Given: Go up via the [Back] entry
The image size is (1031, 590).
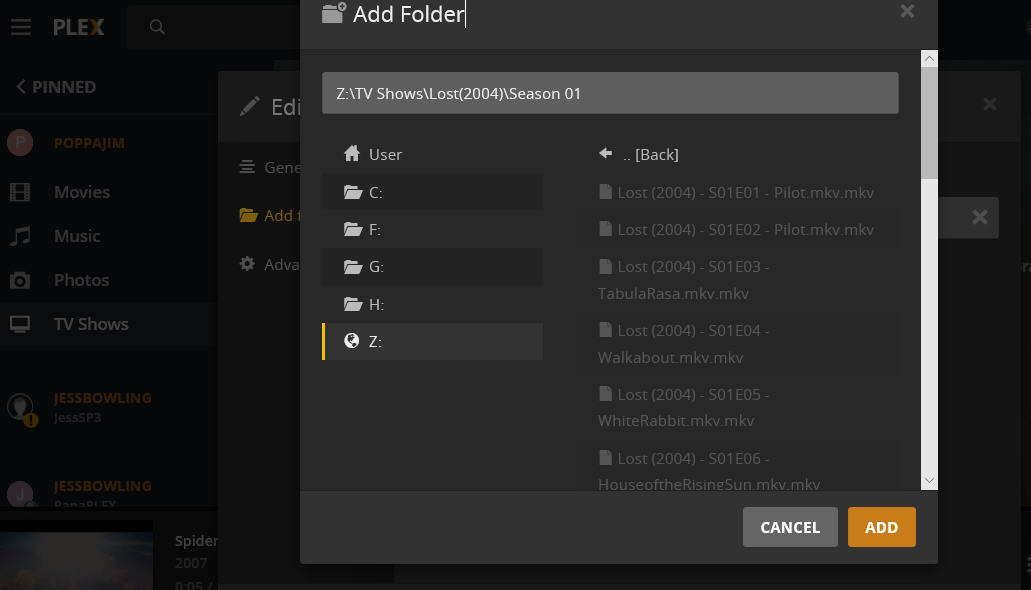Looking at the screenshot, I should [640, 154].
